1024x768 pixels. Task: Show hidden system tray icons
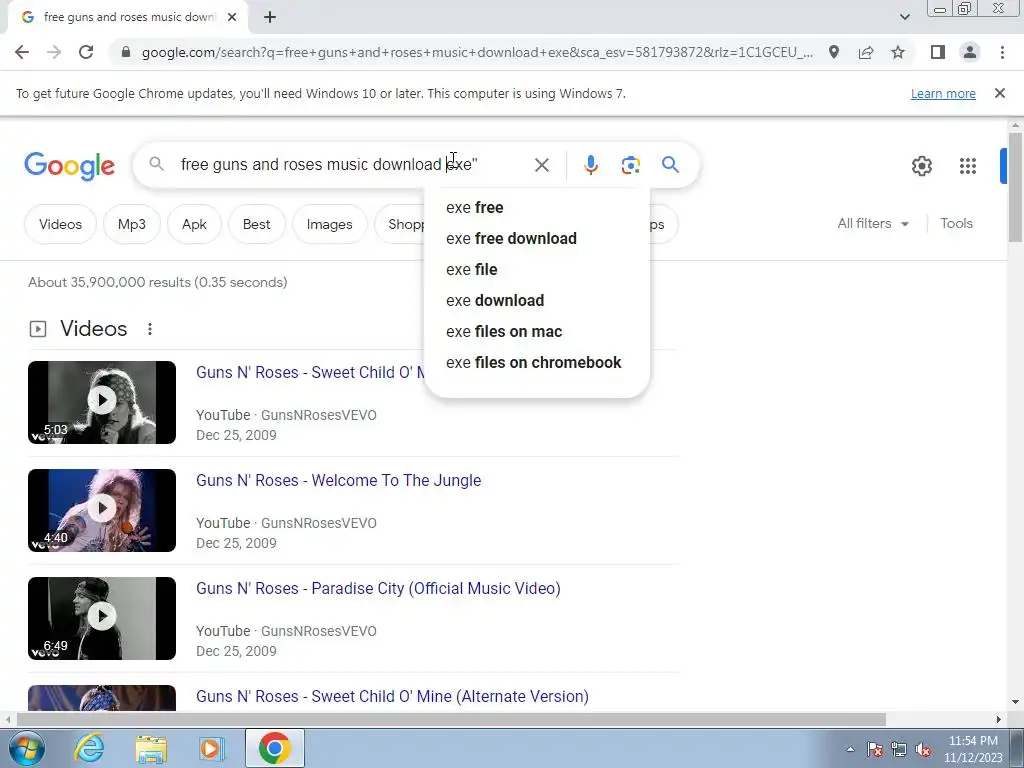[x=850, y=749]
